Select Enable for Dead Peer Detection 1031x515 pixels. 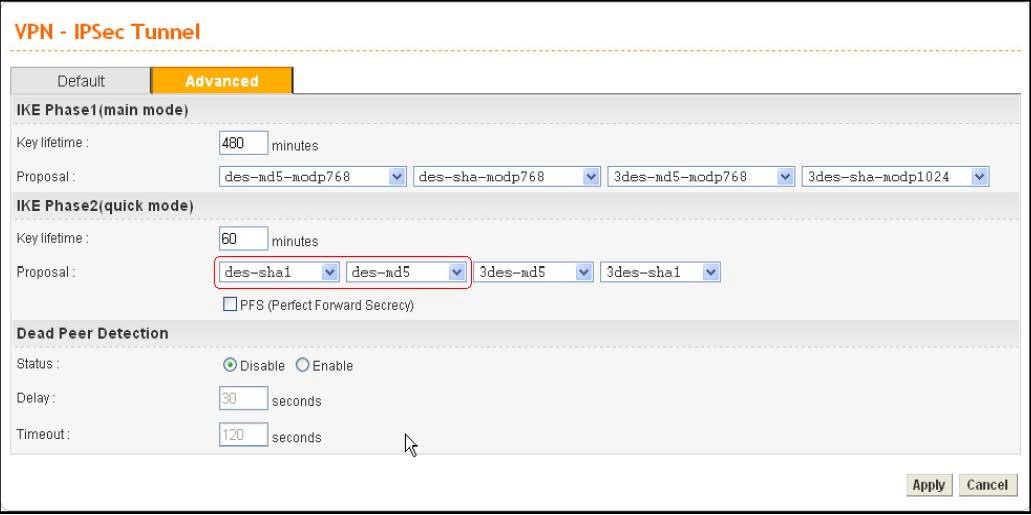coord(302,366)
